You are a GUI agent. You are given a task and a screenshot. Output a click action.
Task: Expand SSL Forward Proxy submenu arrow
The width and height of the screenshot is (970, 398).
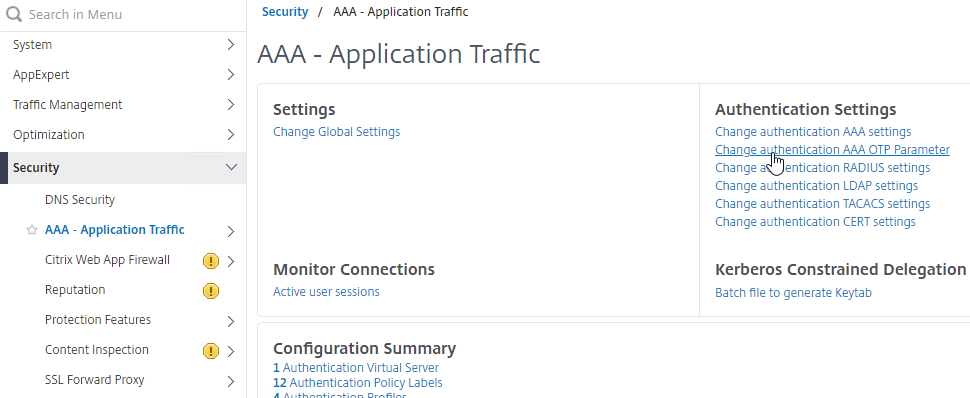[231, 381]
